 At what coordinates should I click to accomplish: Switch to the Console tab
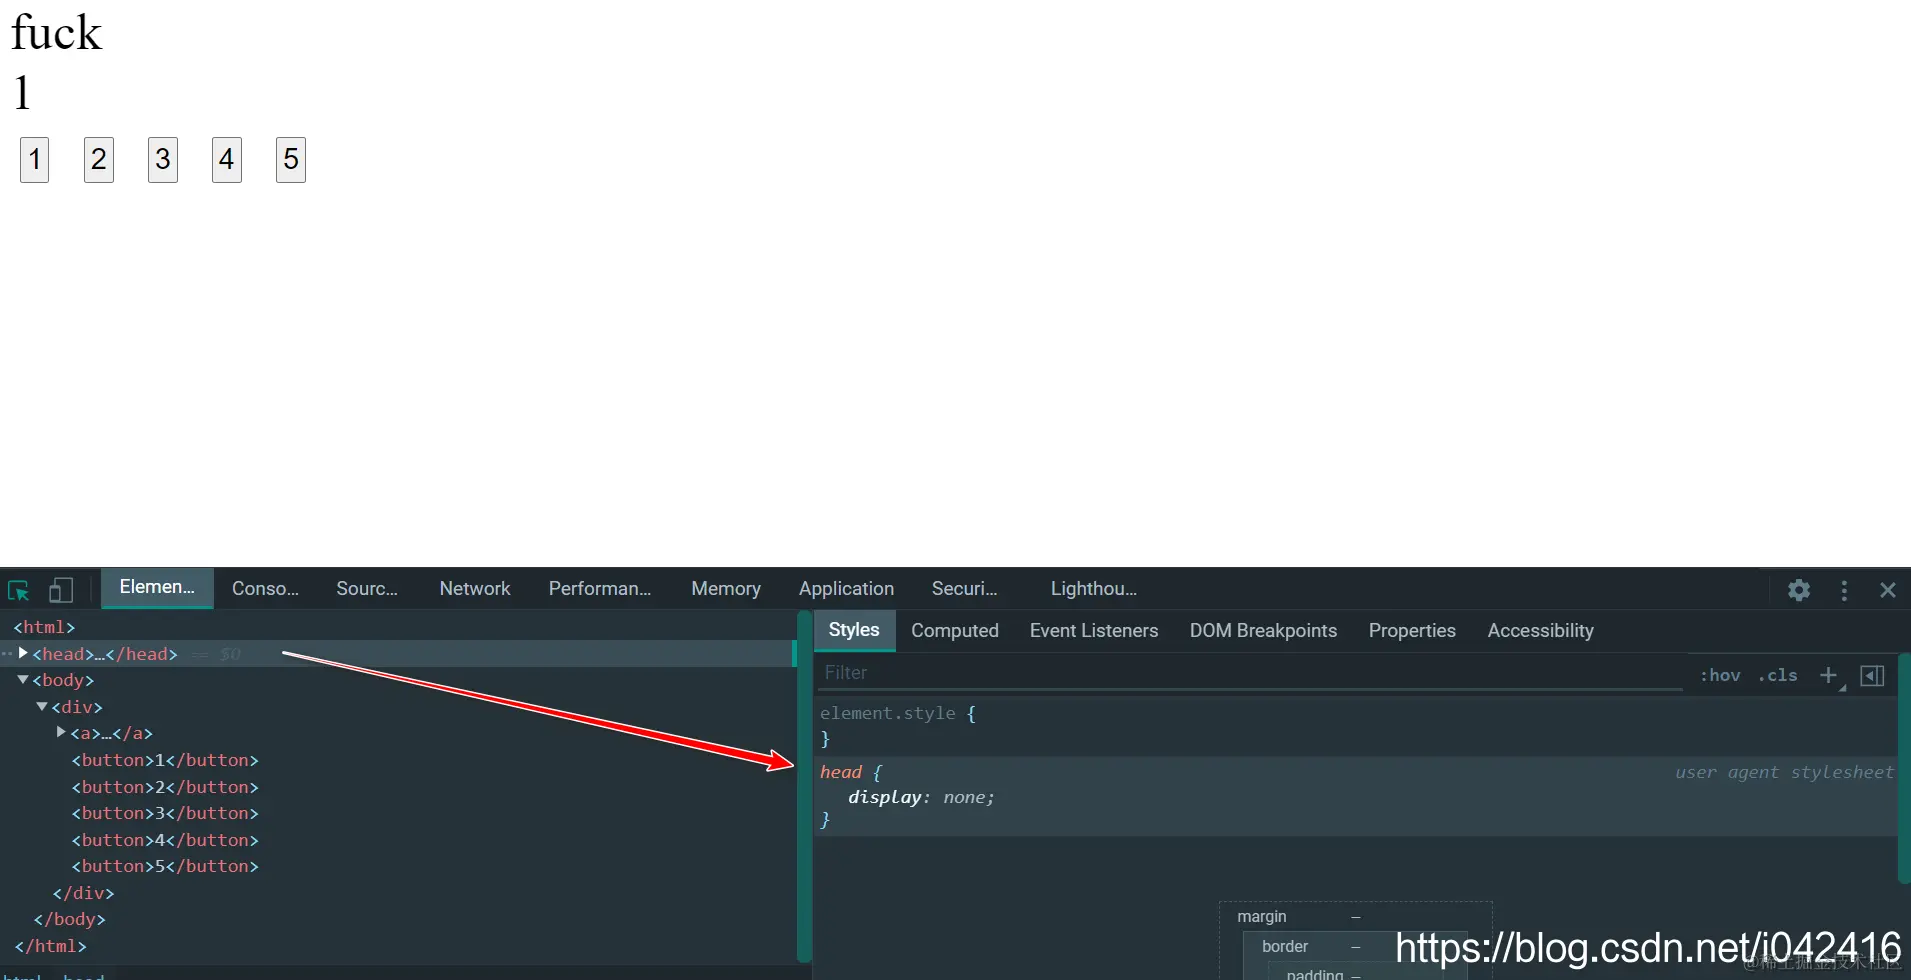pos(265,589)
